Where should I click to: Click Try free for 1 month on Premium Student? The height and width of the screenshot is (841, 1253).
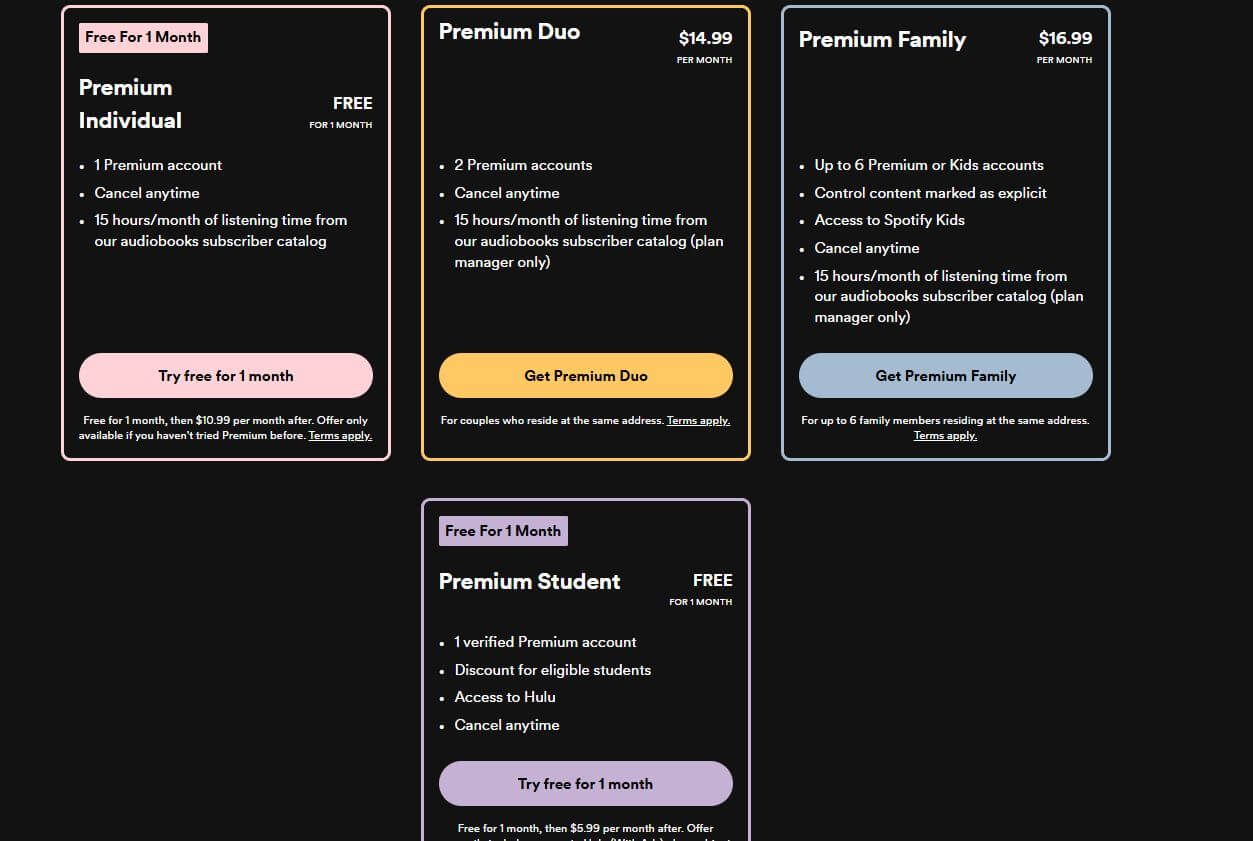pos(585,783)
